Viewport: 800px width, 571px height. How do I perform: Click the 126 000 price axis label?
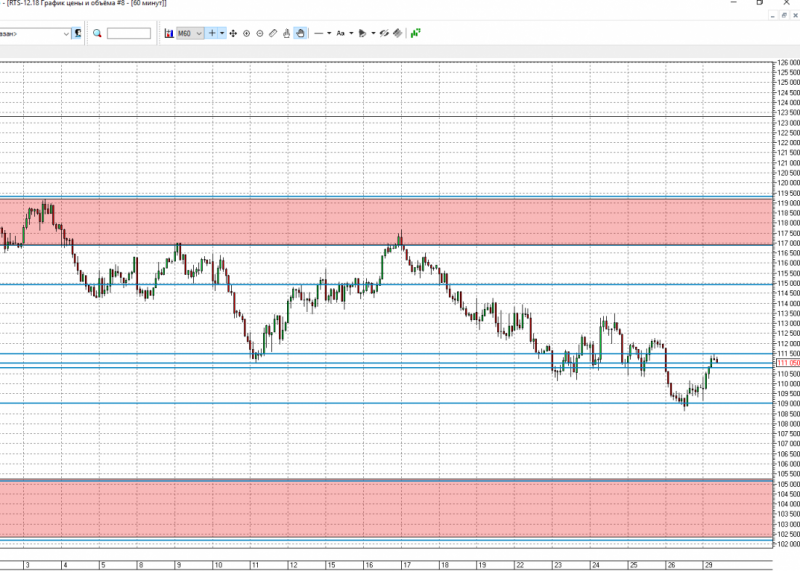788,63
